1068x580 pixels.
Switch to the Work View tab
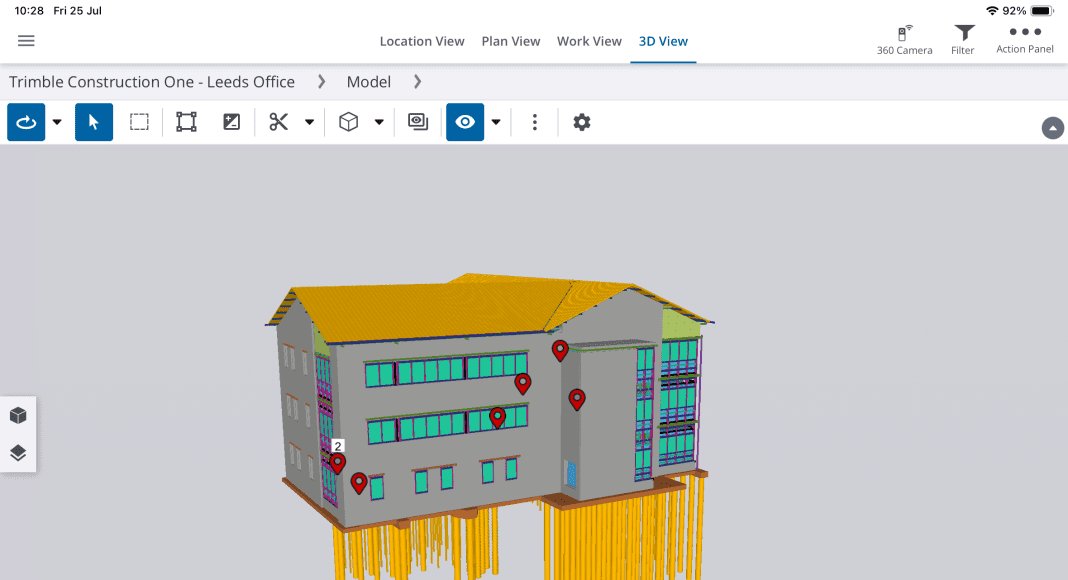(x=589, y=41)
